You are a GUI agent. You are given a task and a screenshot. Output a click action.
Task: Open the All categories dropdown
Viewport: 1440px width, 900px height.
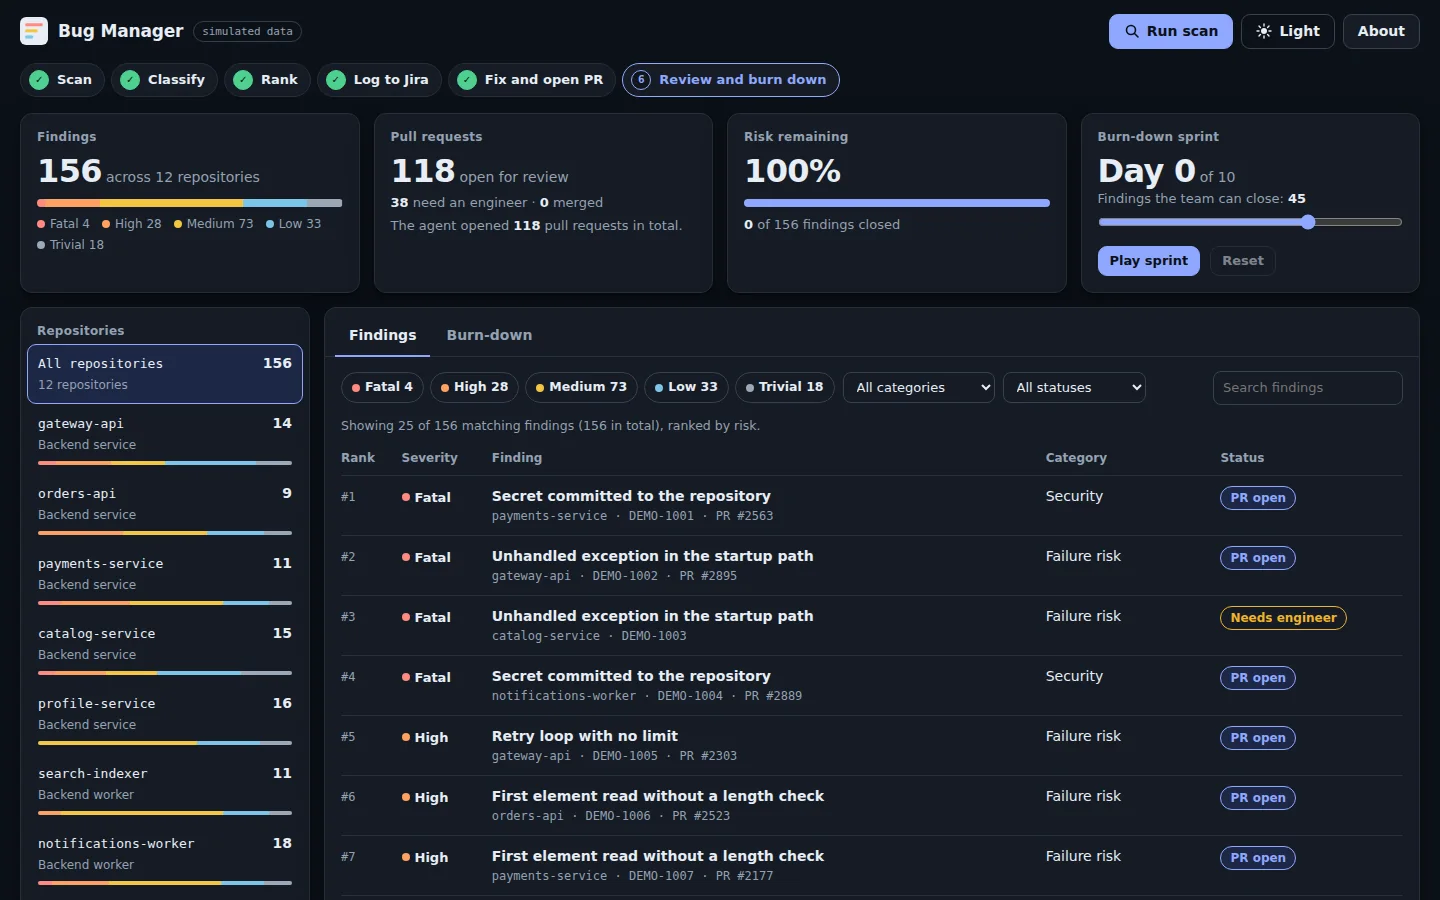point(919,387)
